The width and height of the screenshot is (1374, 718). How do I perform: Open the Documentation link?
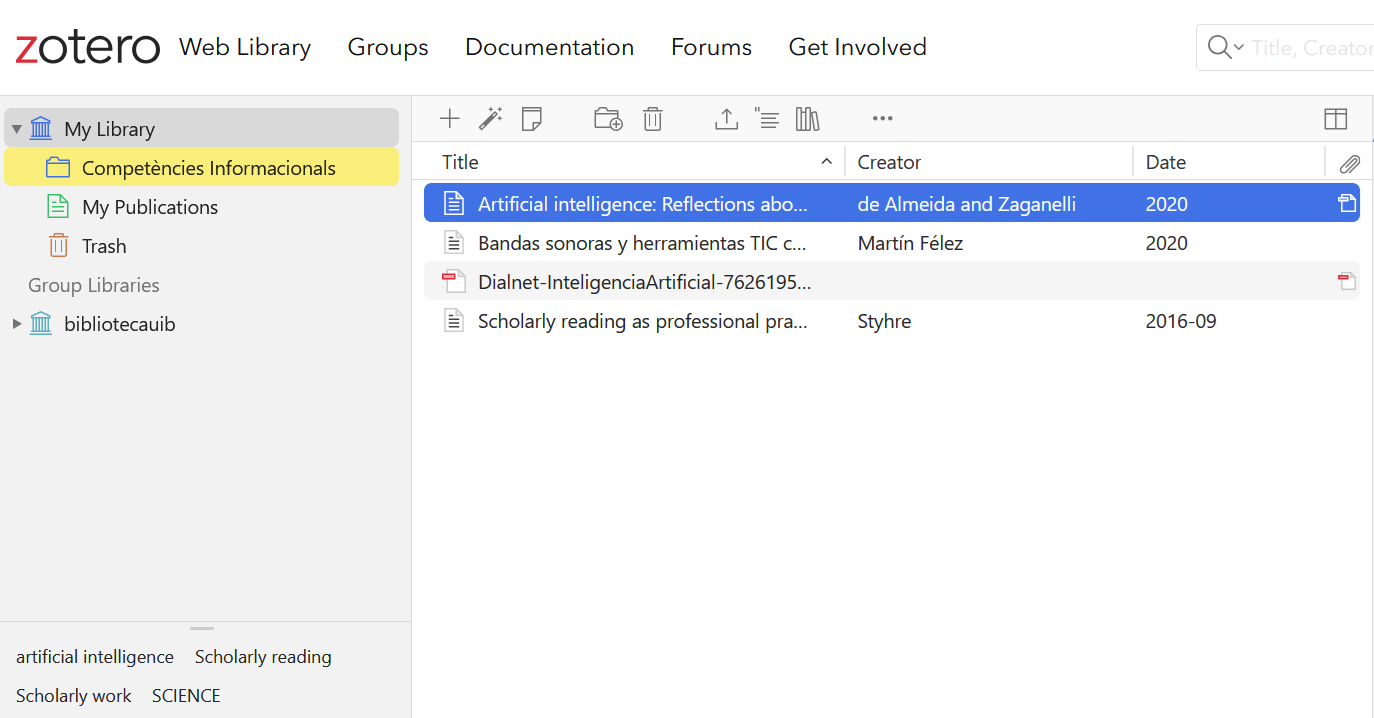(x=549, y=47)
